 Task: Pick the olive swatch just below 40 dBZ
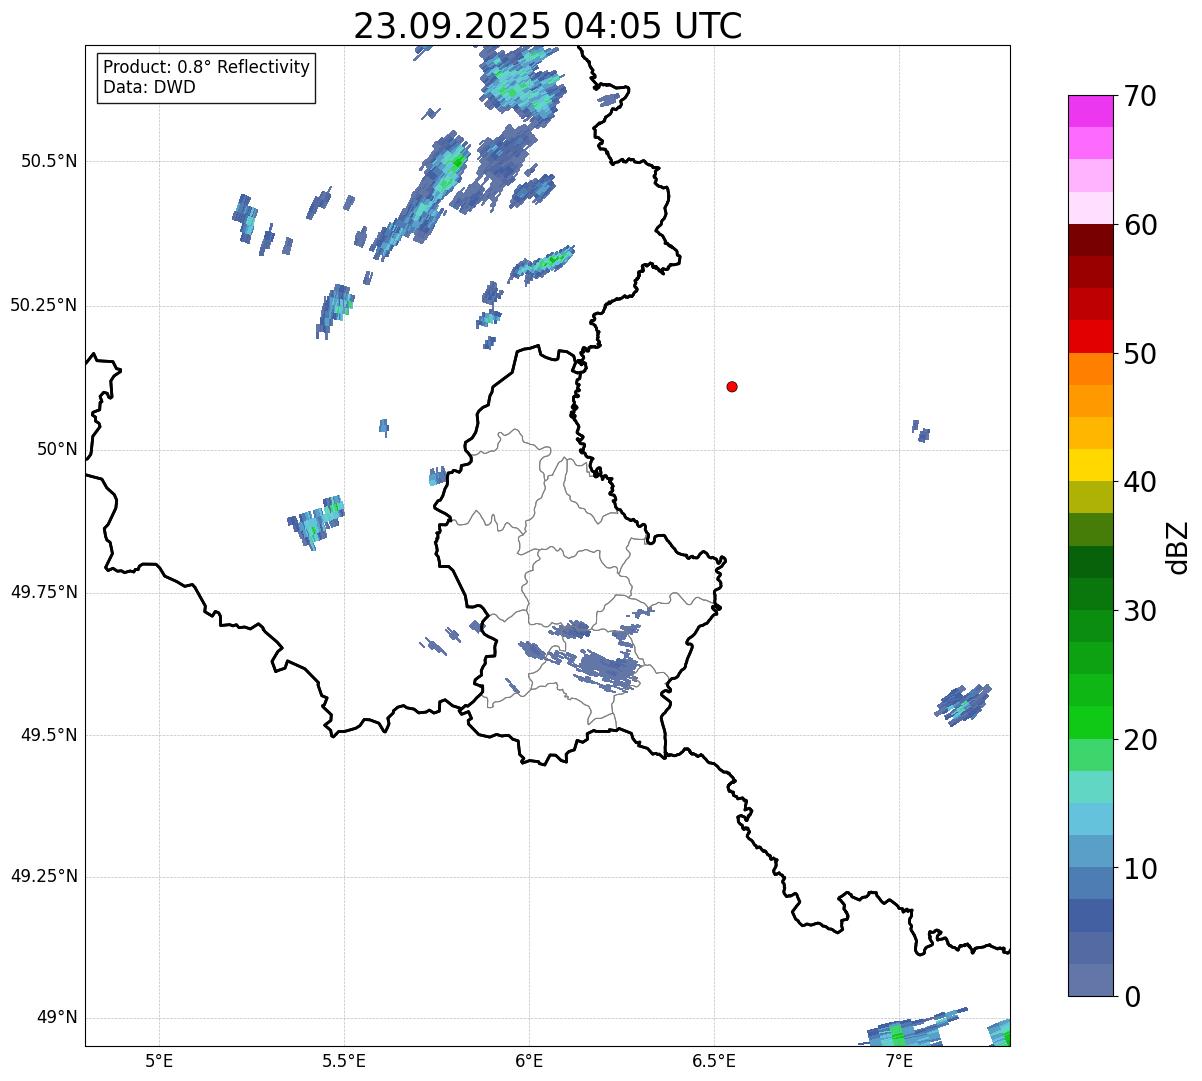pyautogui.click(x=1090, y=497)
